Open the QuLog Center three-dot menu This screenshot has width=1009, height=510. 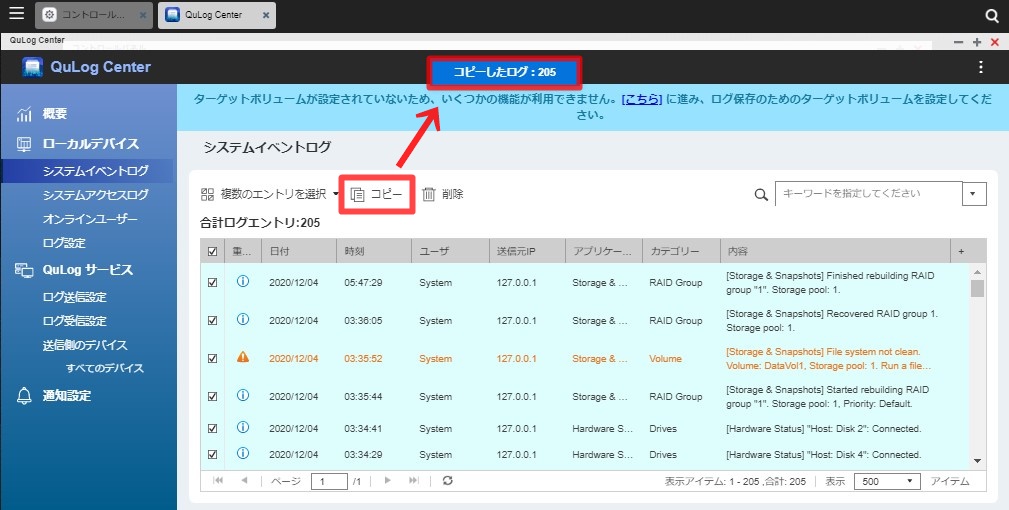click(980, 68)
